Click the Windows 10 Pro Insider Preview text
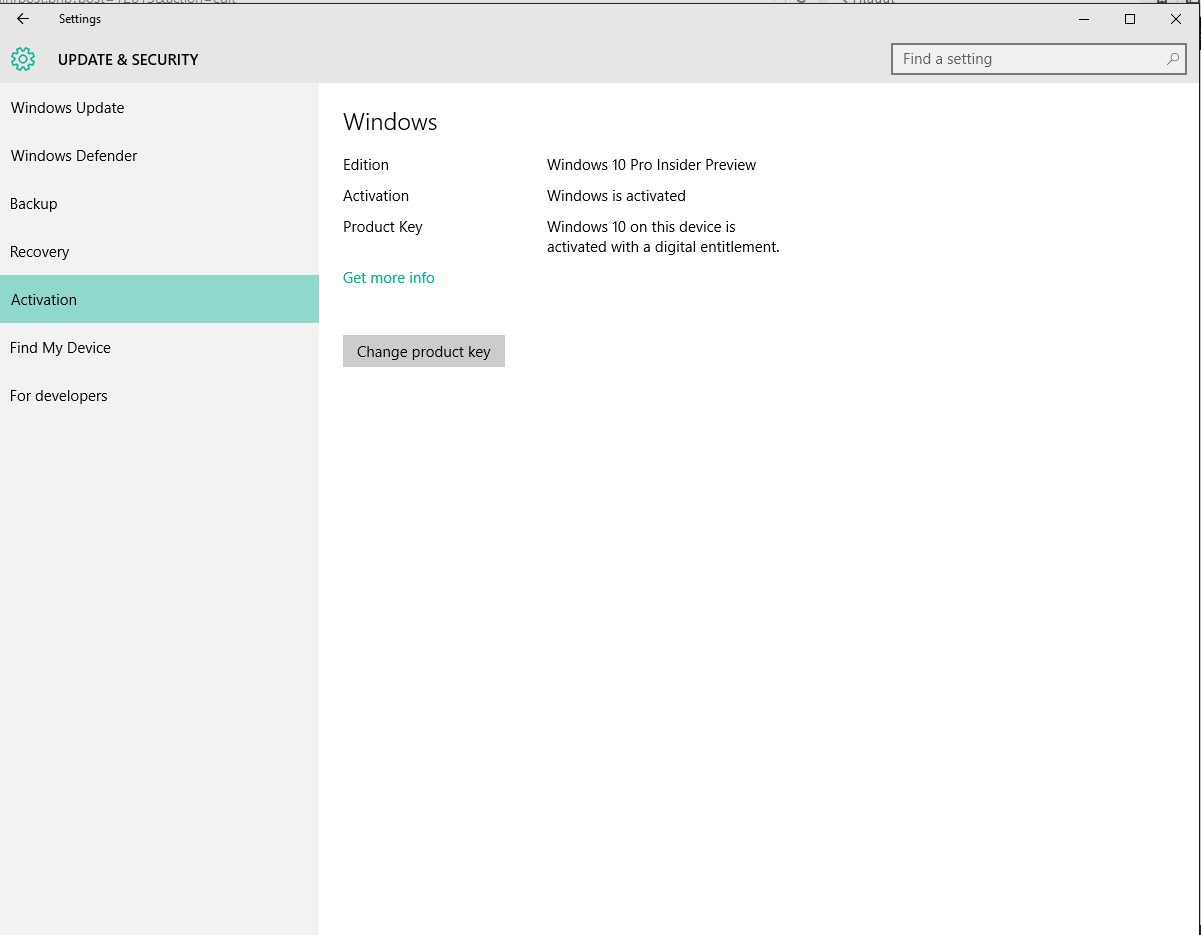Screen dimensions: 1201x935 [x=651, y=165]
